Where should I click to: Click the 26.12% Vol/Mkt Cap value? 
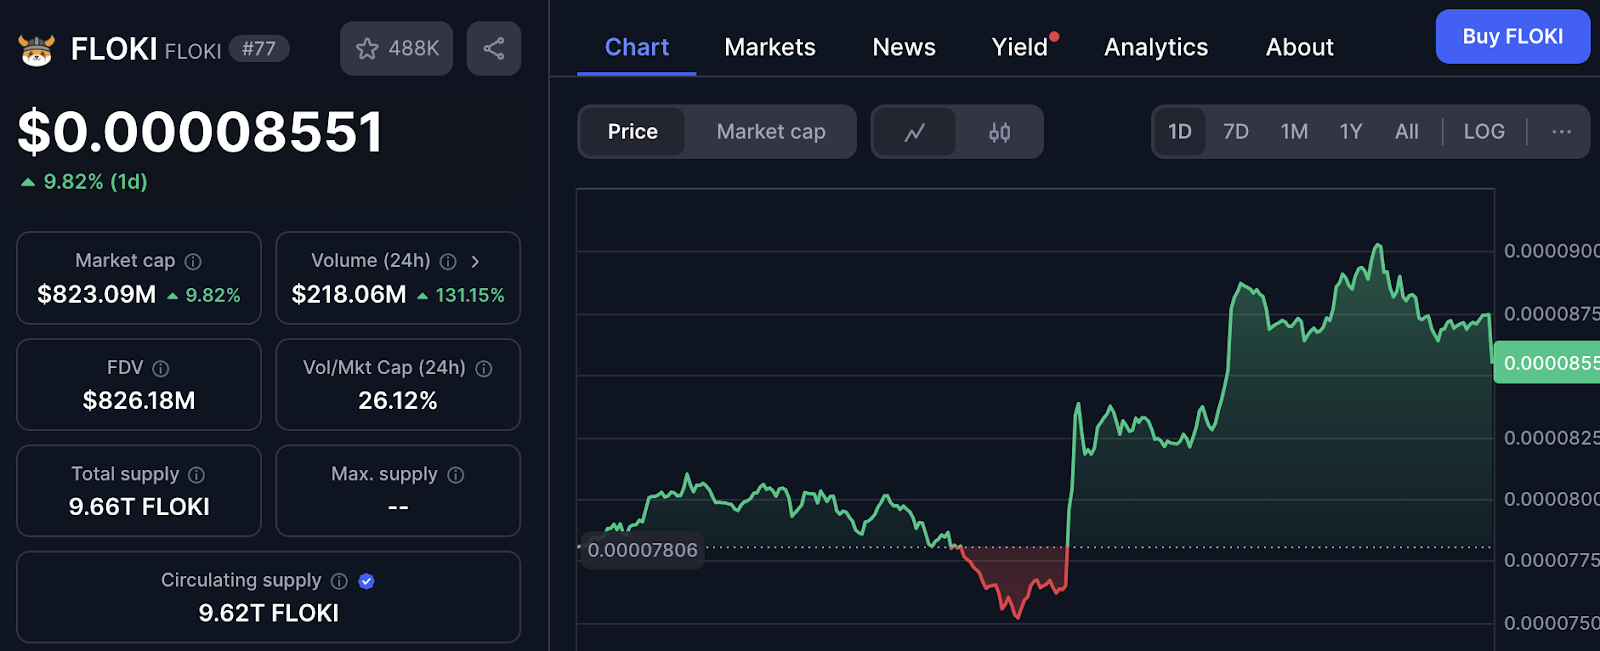(398, 401)
